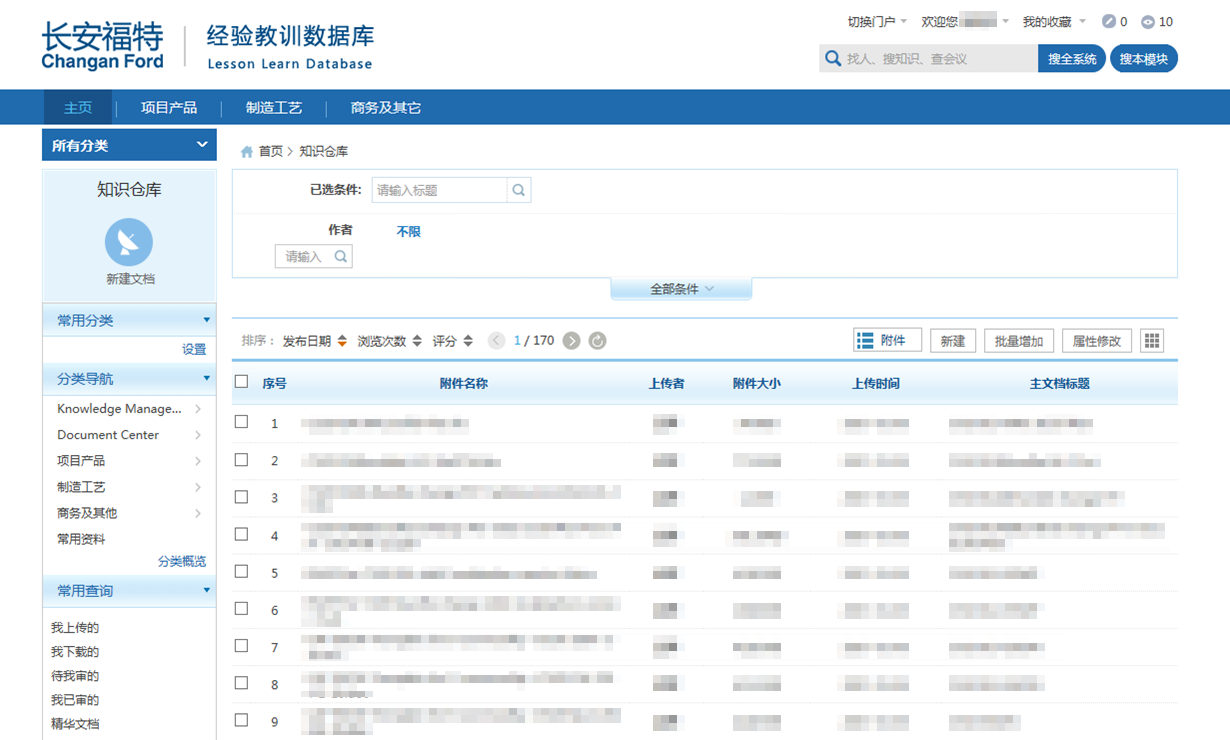Click the home icon in breadcrumb
The height and width of the screenshot is (740, 1230).
point(247,152)
